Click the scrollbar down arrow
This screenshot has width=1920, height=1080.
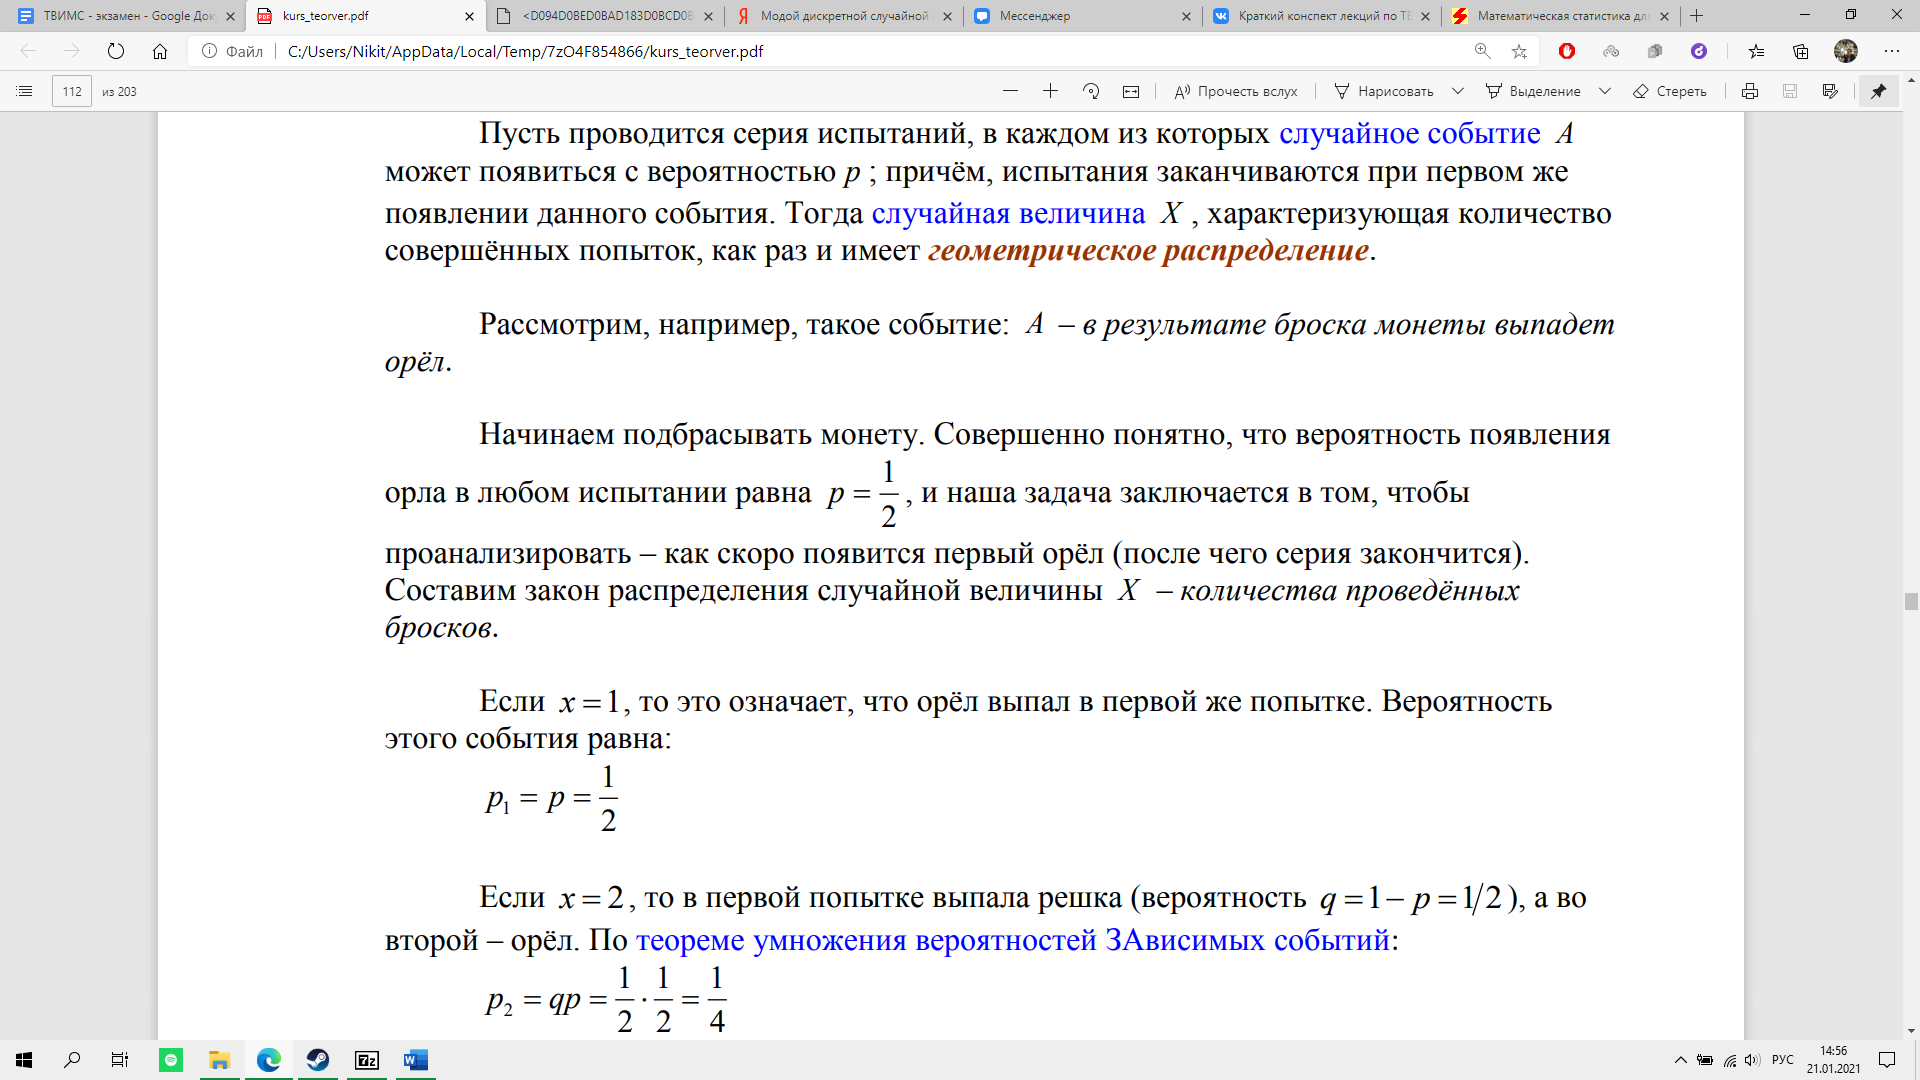pos(1911,1031)
